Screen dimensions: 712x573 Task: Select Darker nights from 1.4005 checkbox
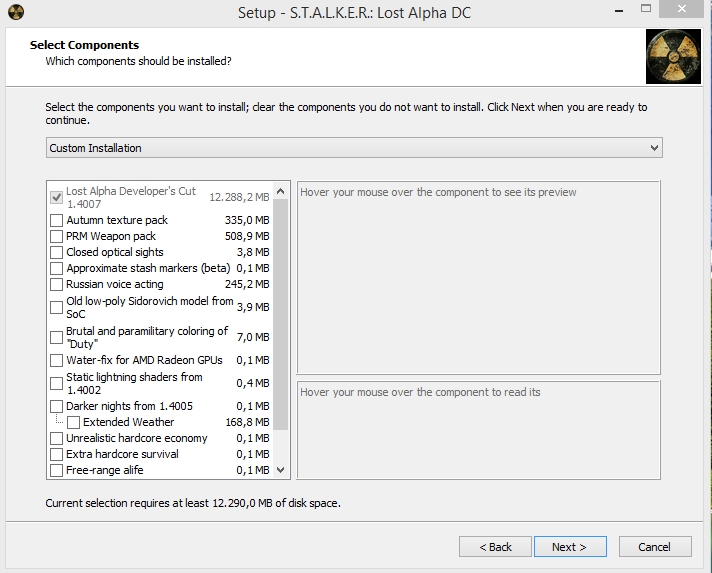[x=56, y=406]
